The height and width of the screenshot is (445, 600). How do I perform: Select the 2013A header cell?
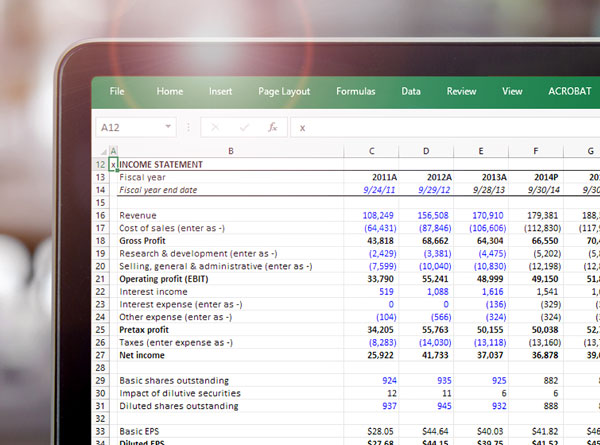(x=481, y=177)
